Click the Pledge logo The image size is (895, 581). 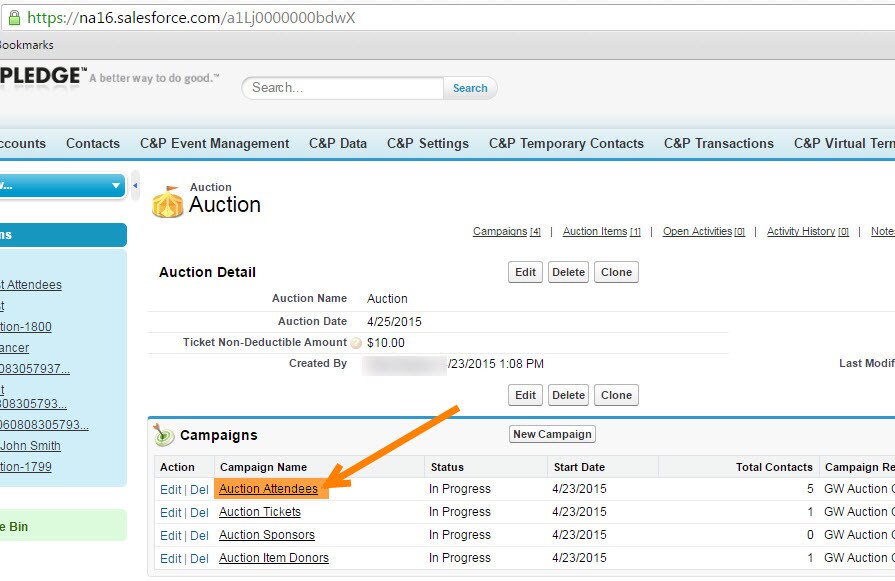(x=43, y=75)
